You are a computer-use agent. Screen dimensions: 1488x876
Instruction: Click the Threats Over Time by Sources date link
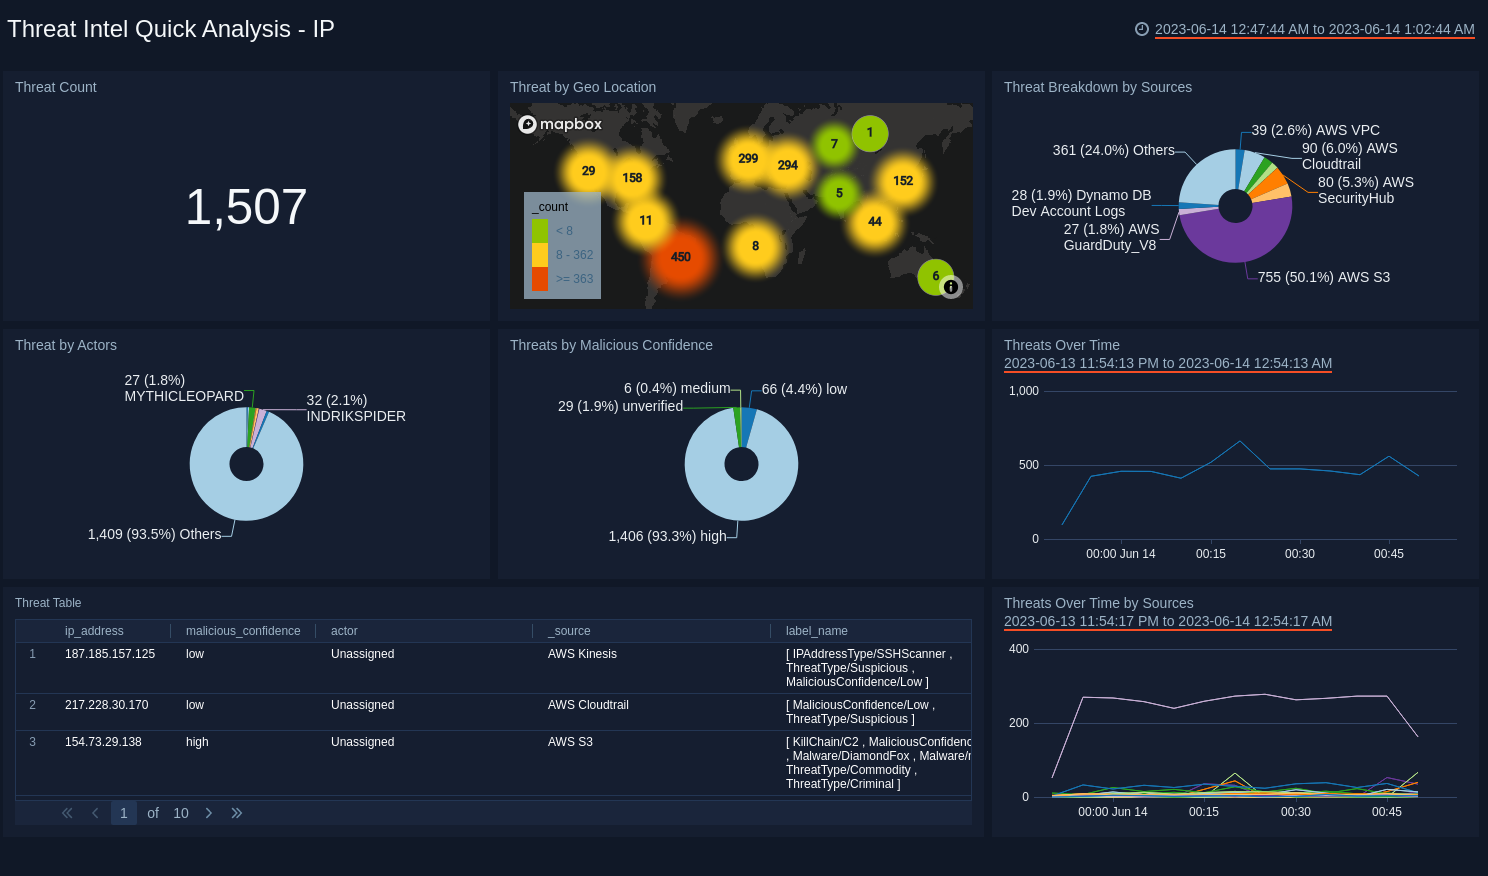tap(1167, 621)
